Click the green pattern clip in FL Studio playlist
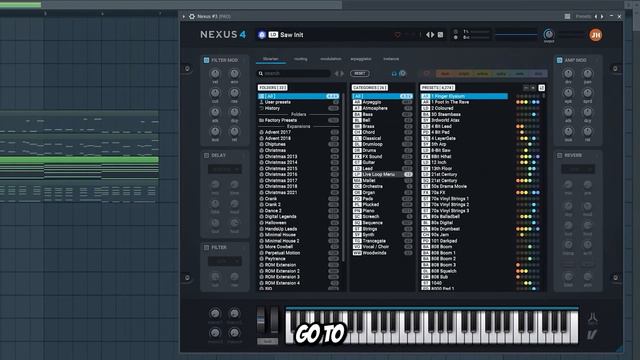The height and width of the screenshot is (360, 640). click(79, 160)
